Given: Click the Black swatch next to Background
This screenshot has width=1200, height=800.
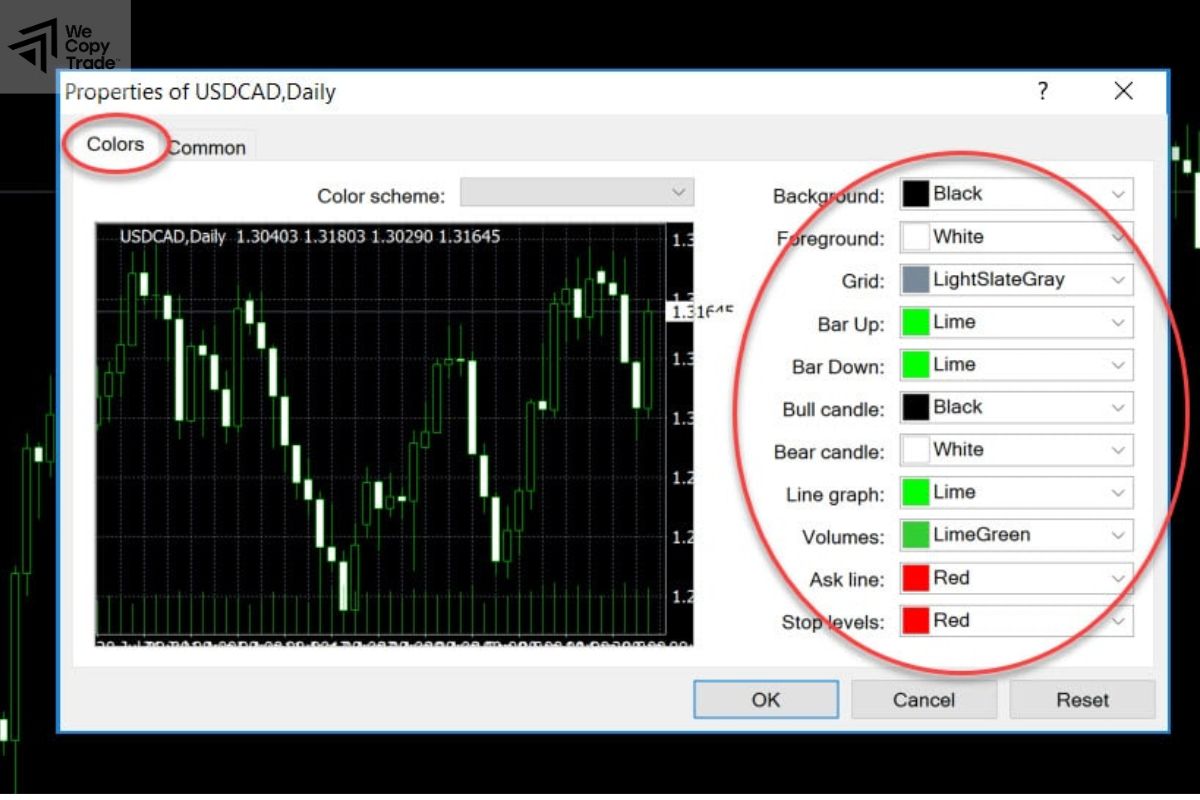Looking at the screenshot, I should (915, 193).
